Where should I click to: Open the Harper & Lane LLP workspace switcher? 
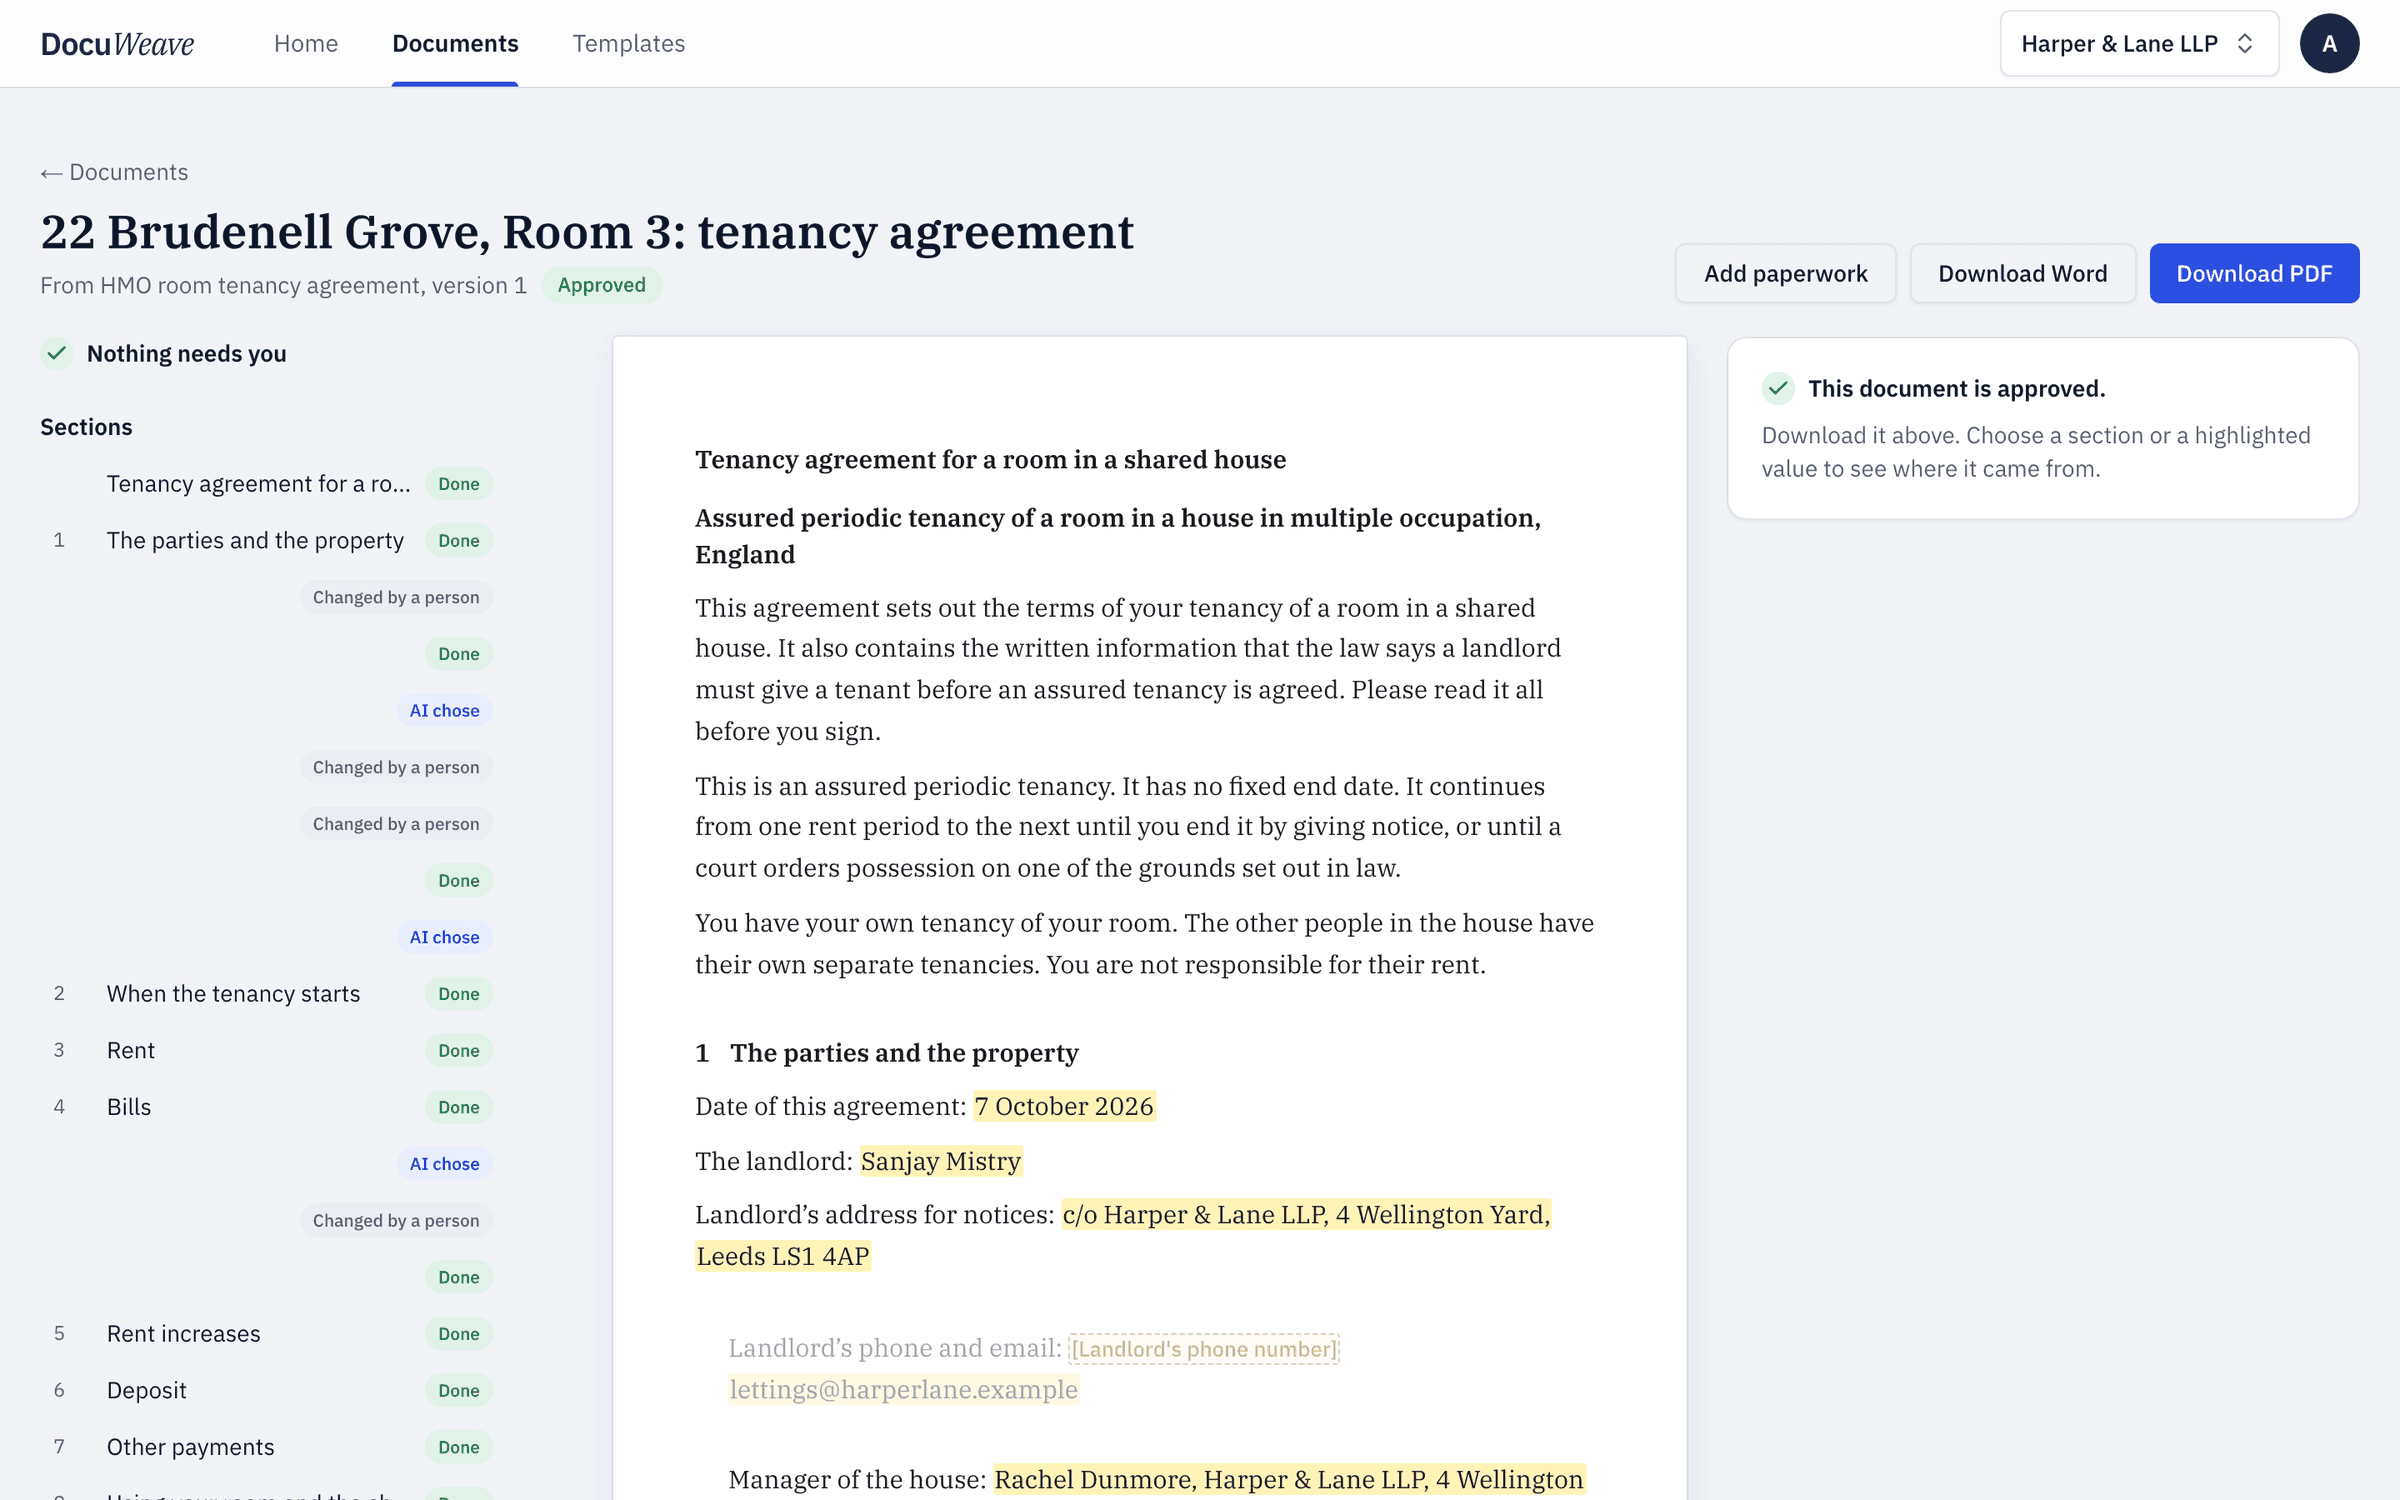coord(2139,43)
